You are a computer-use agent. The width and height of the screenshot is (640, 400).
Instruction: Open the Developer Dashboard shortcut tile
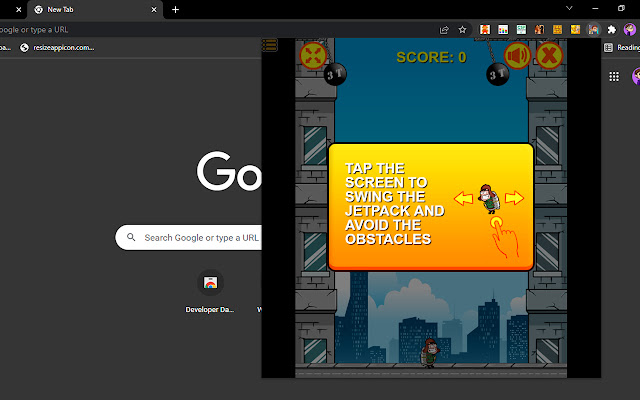click(210, 283)
